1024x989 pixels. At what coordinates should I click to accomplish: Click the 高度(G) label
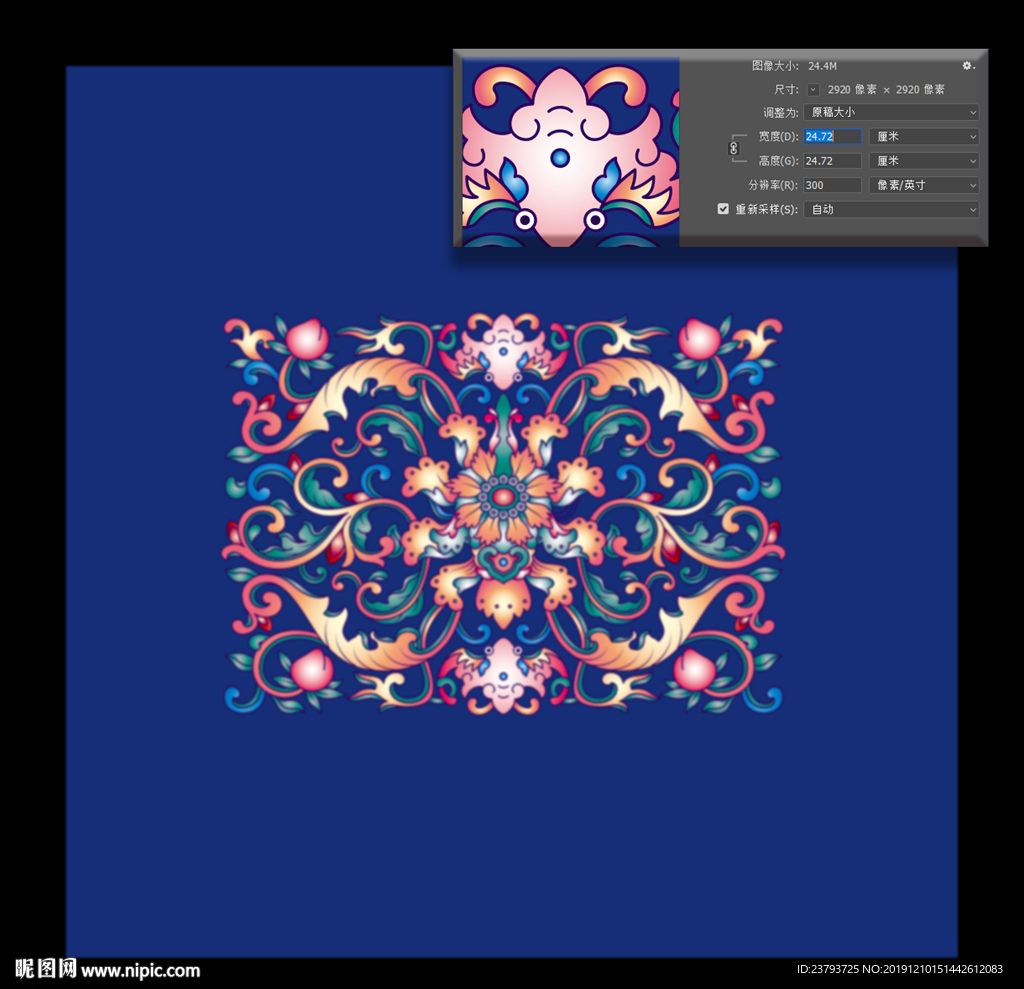(778, 161)
